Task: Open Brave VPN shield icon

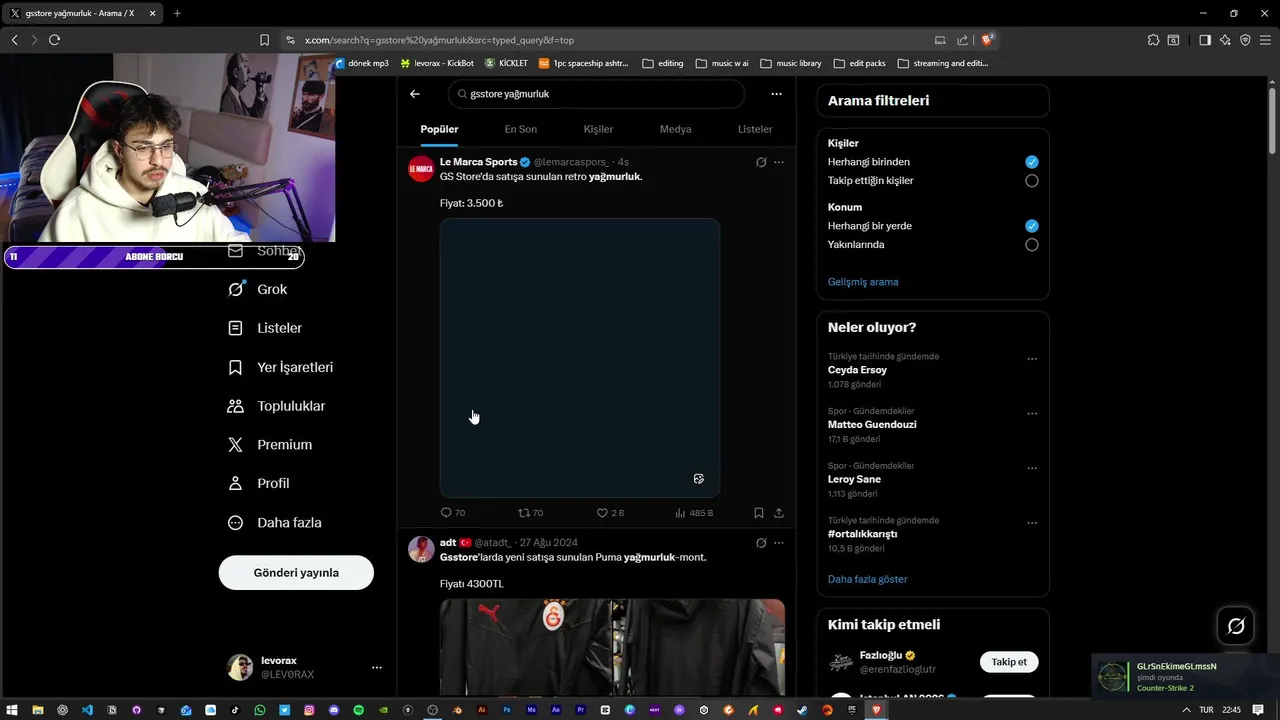Action: [x=1245, y=40]
